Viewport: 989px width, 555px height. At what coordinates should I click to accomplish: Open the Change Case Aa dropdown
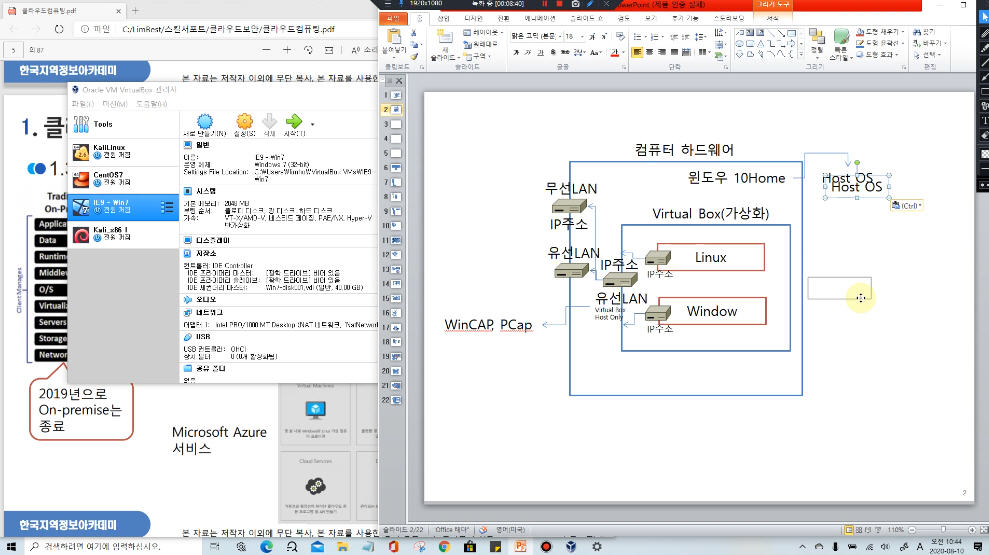[x=595, y=52]
